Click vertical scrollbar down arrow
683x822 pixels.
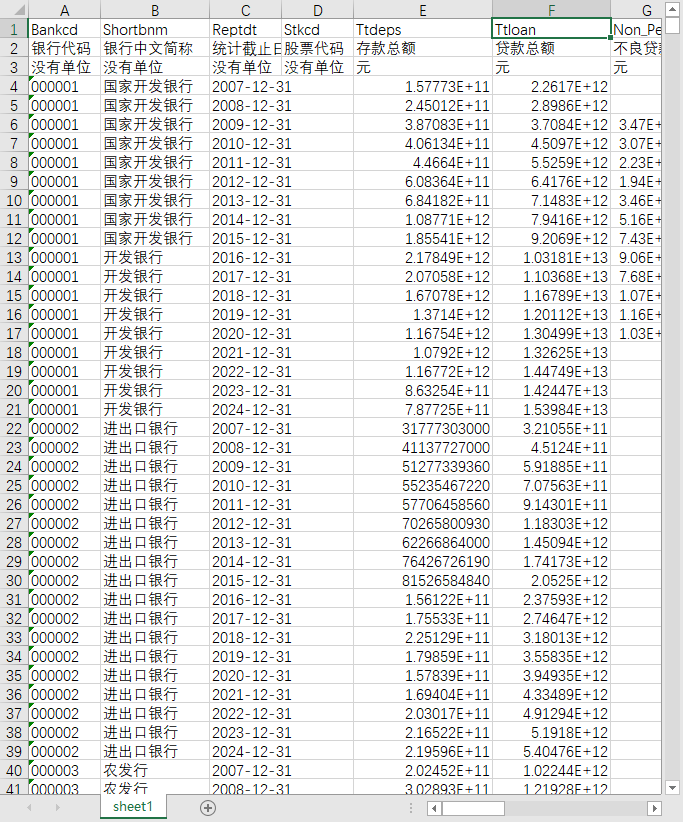point(671,787)
